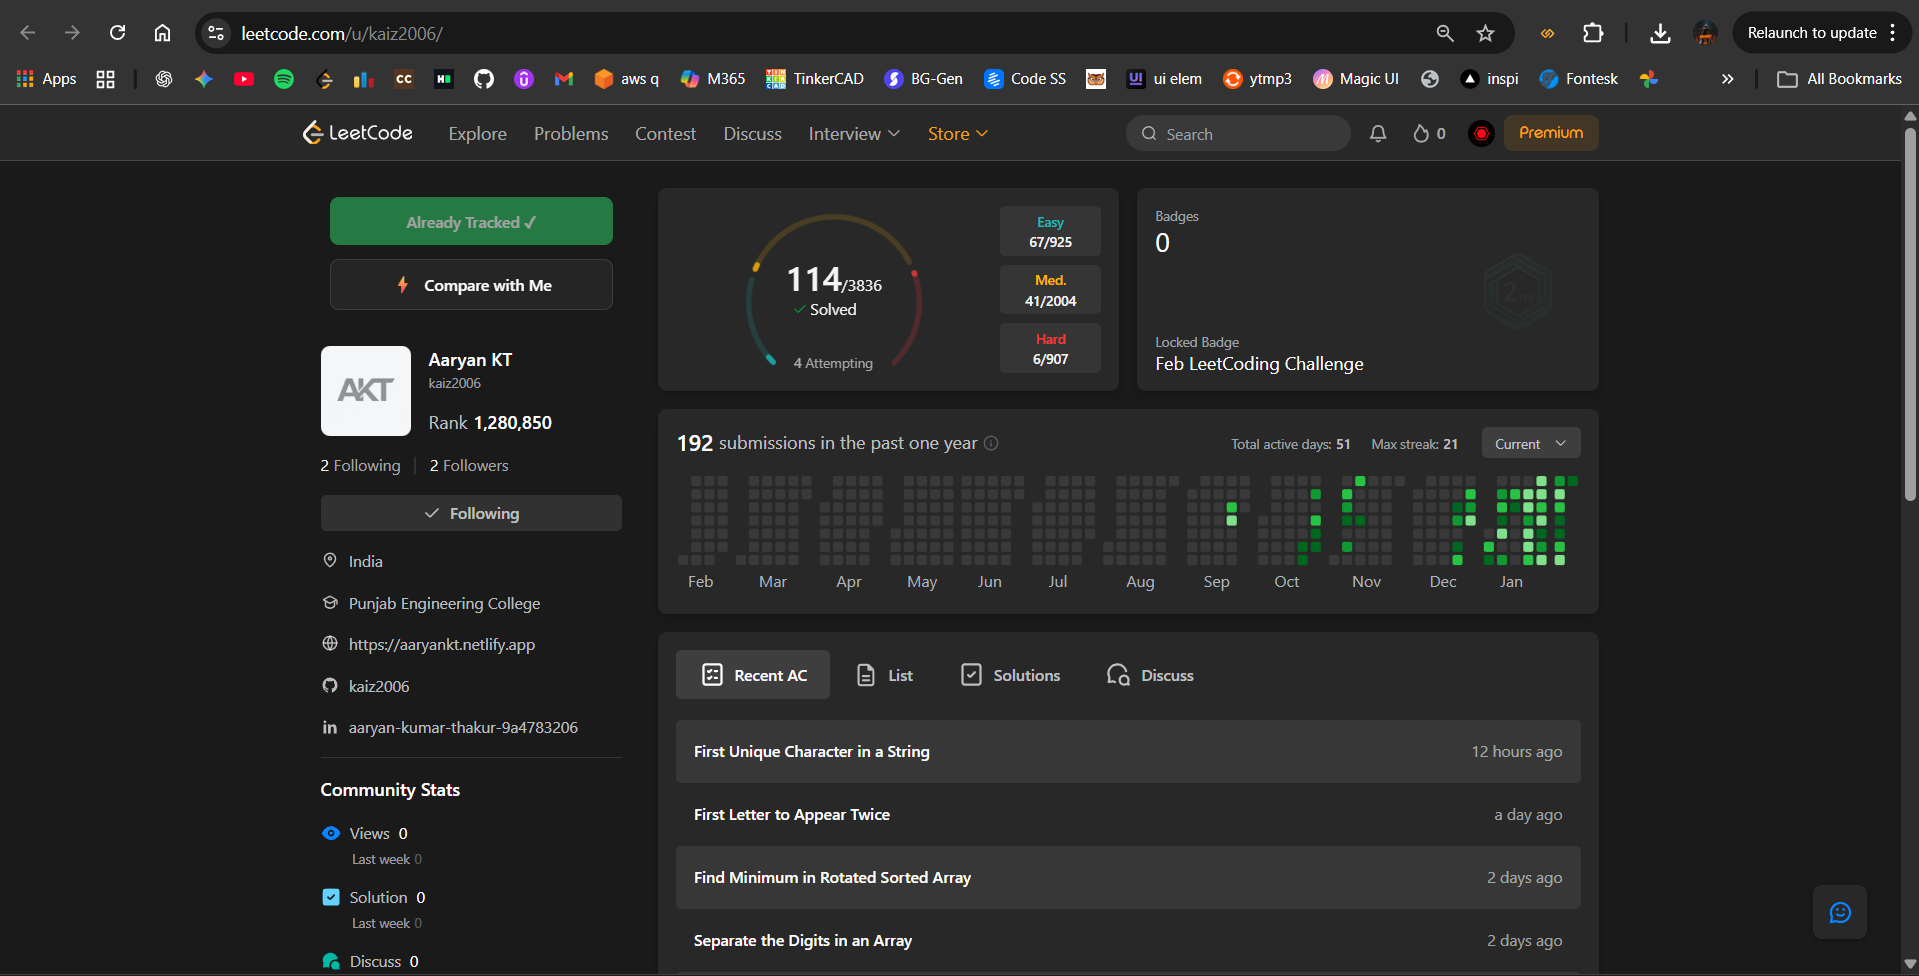The width and height of the screenshot is (1919, 976).
Task: Click the Views eye toggle in Community Stats
Action: (x=330, y=833)
